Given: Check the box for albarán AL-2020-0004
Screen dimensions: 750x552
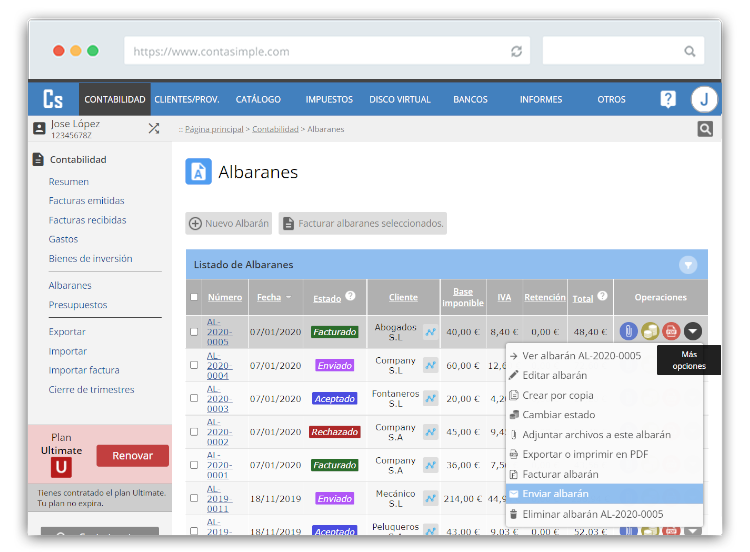Looking at the screenshot, I should [x=194, y=365].
